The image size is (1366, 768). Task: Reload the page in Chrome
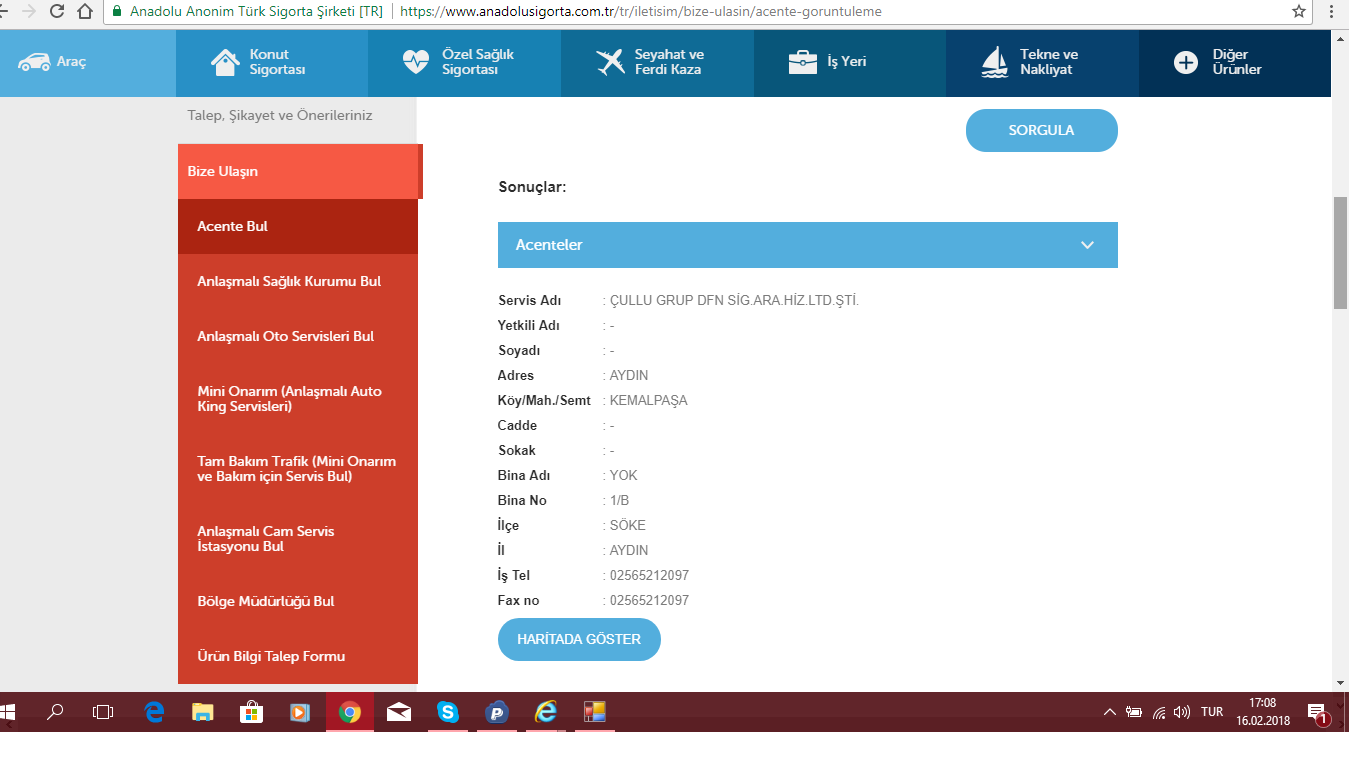pyautogui.click(x=57, y=12)
